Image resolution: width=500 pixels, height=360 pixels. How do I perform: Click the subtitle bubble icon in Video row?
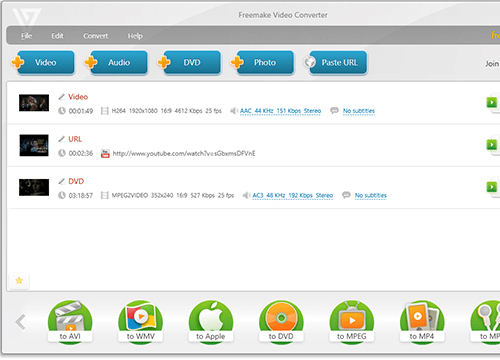point(334,110)
